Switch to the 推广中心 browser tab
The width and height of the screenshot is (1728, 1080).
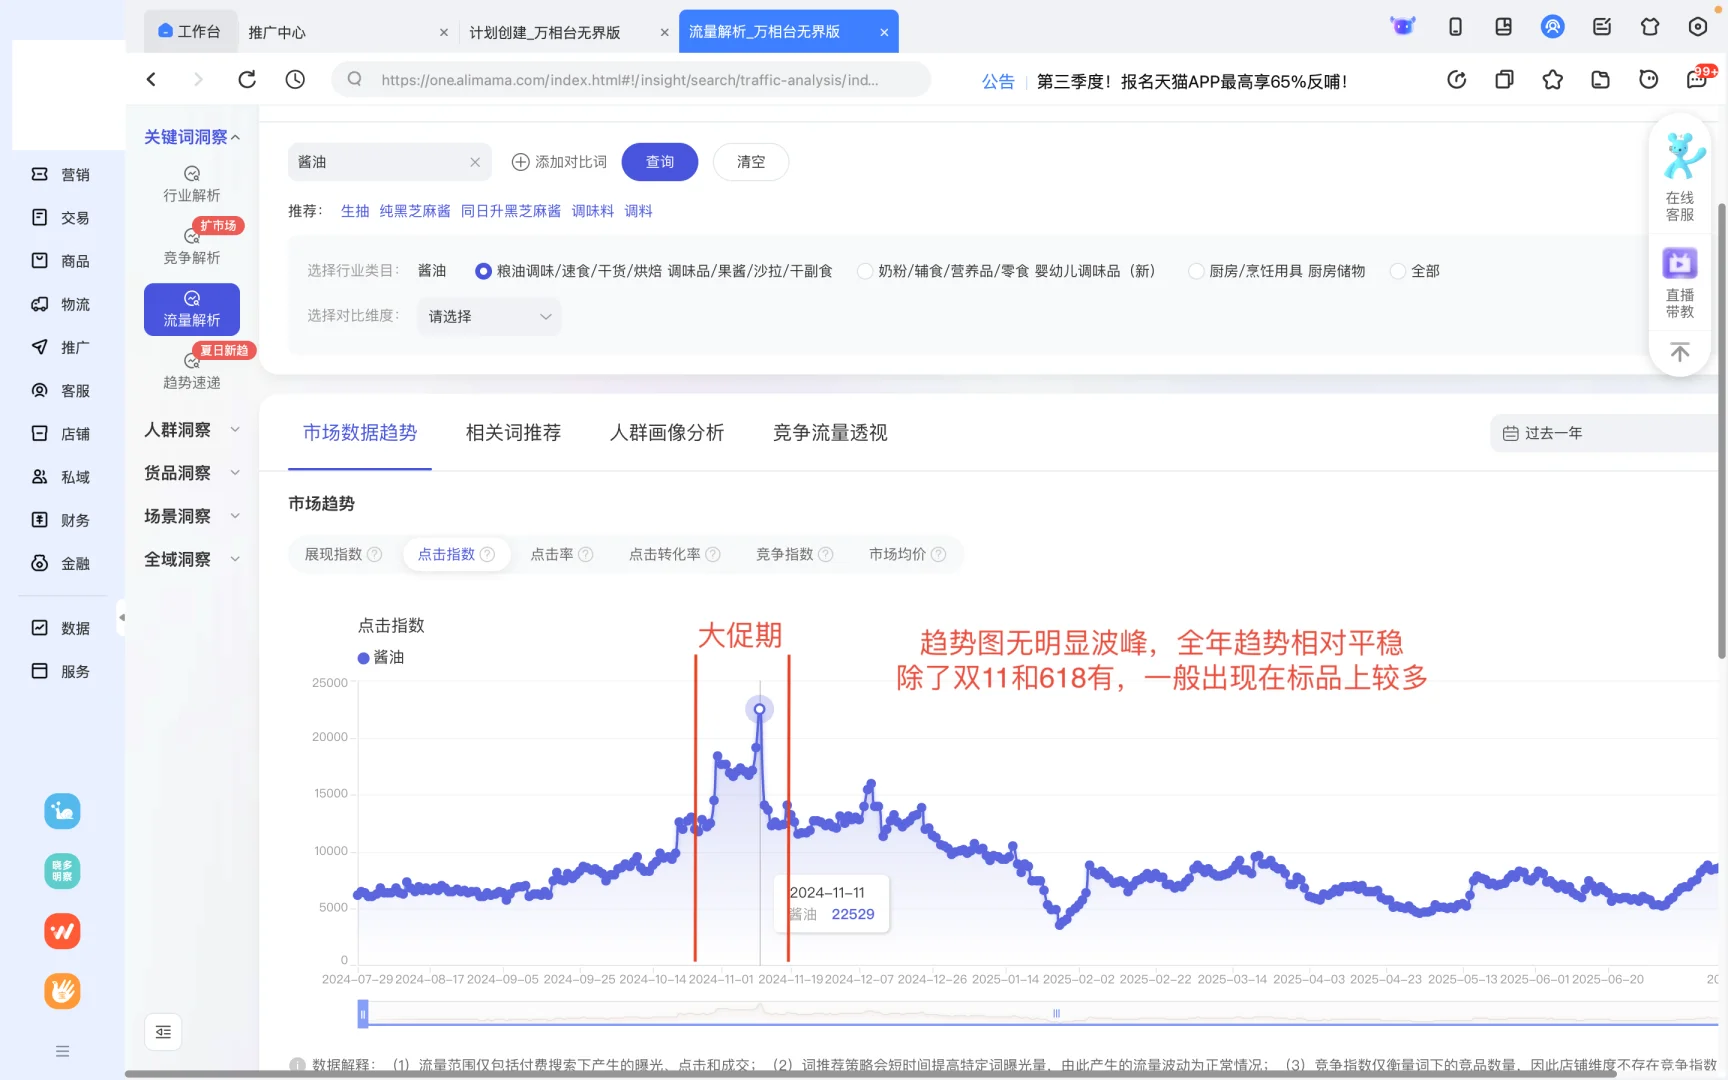(x=279, y=31)
